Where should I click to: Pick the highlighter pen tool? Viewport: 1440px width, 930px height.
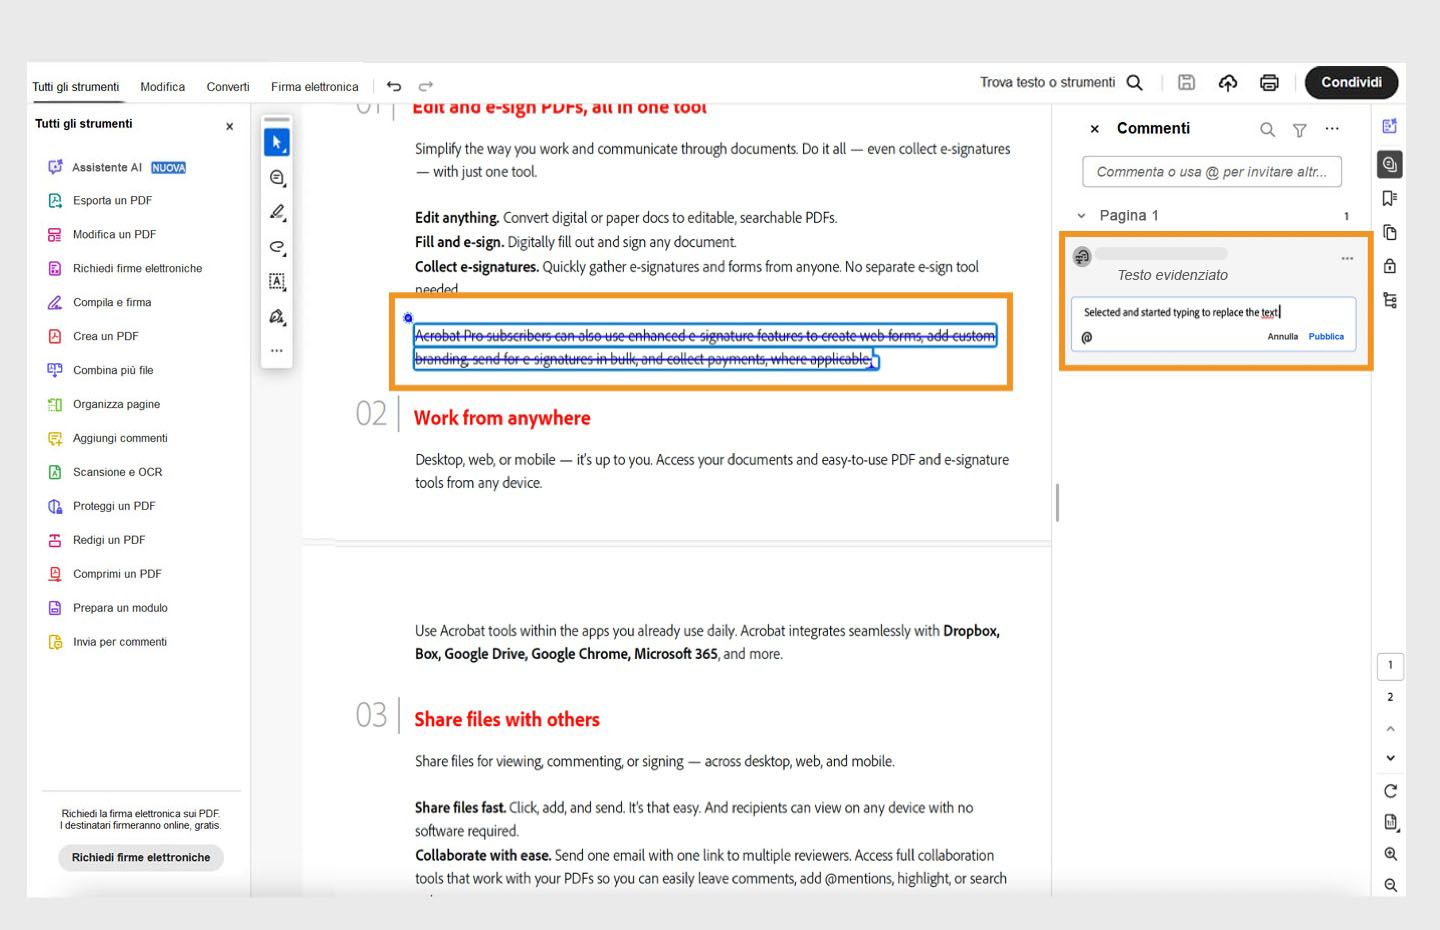click(277, 212)
